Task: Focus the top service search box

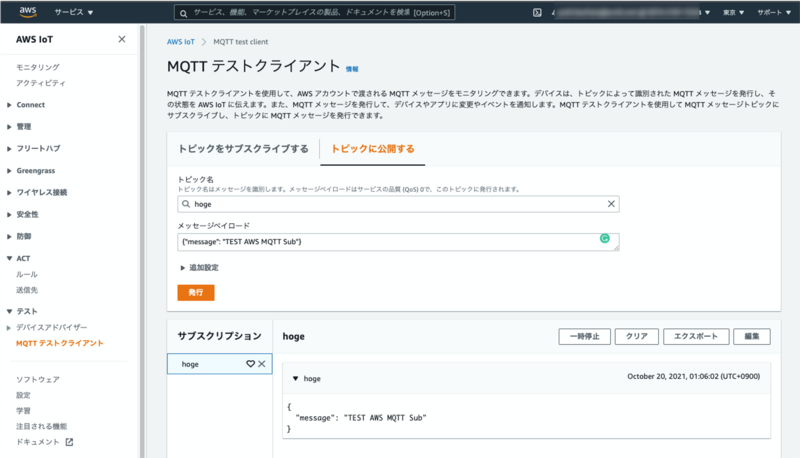Action: click(314, 12)
